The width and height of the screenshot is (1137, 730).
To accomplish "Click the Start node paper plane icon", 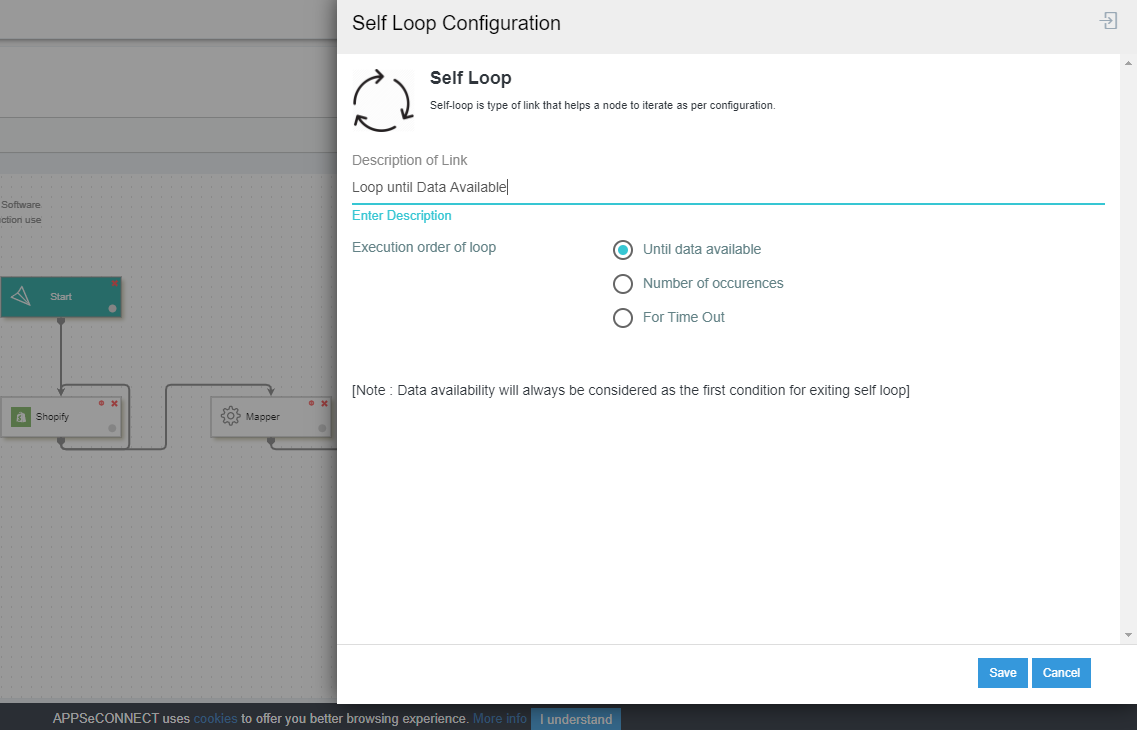I will tap(22, 297).
